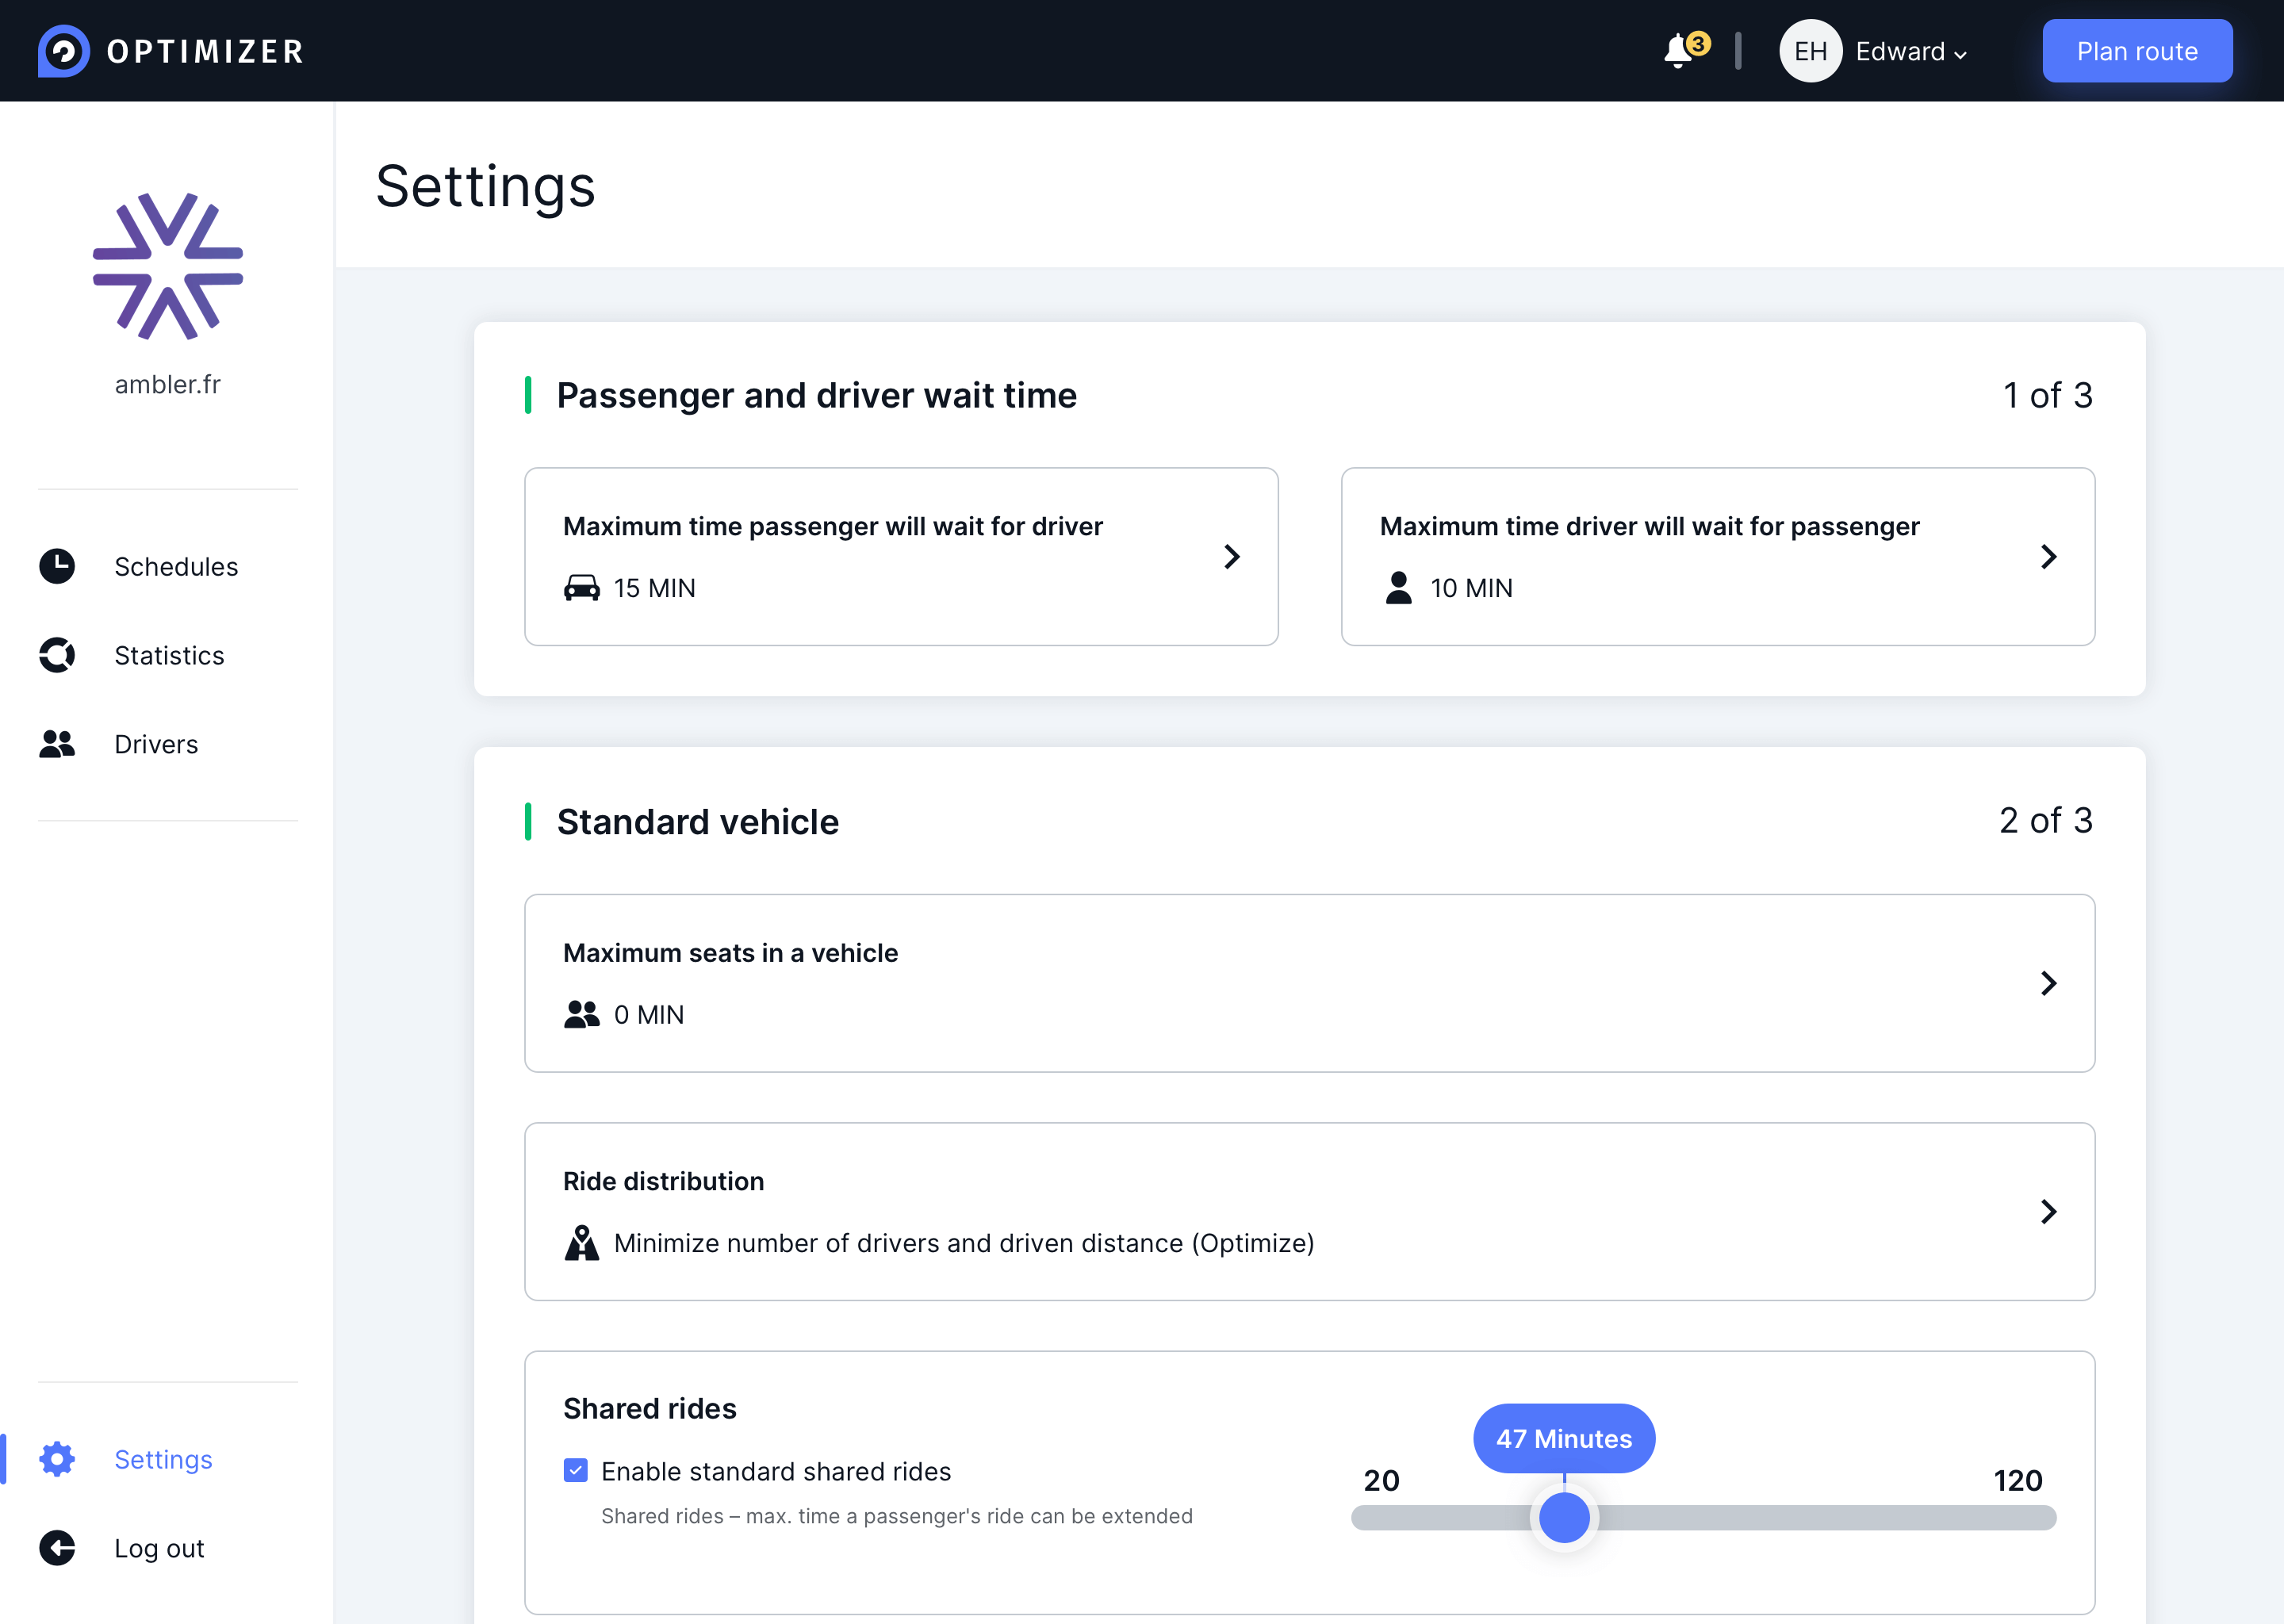The image size is (2284, 1624).
Task: Click the Log out arrow icon
Action: pos(57,1548)
